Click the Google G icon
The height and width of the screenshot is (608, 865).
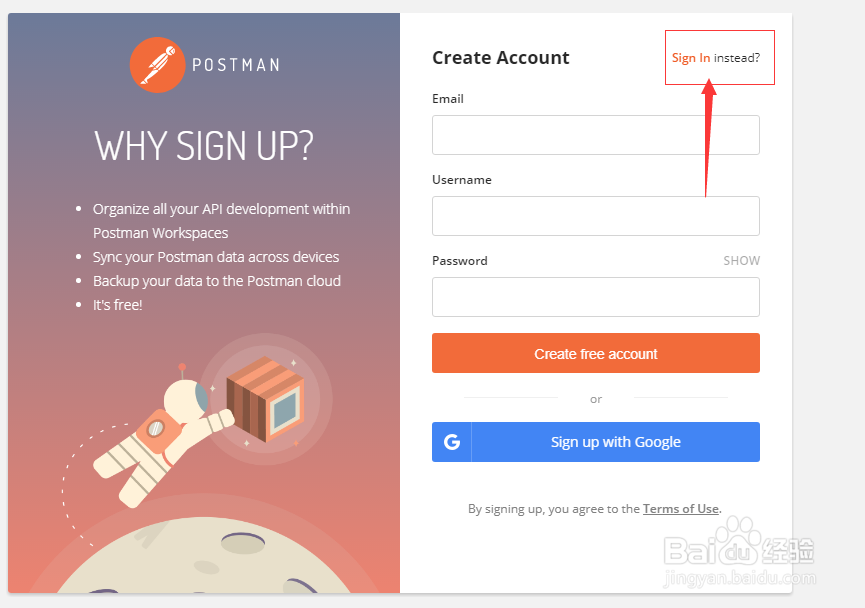coord(452,442)
